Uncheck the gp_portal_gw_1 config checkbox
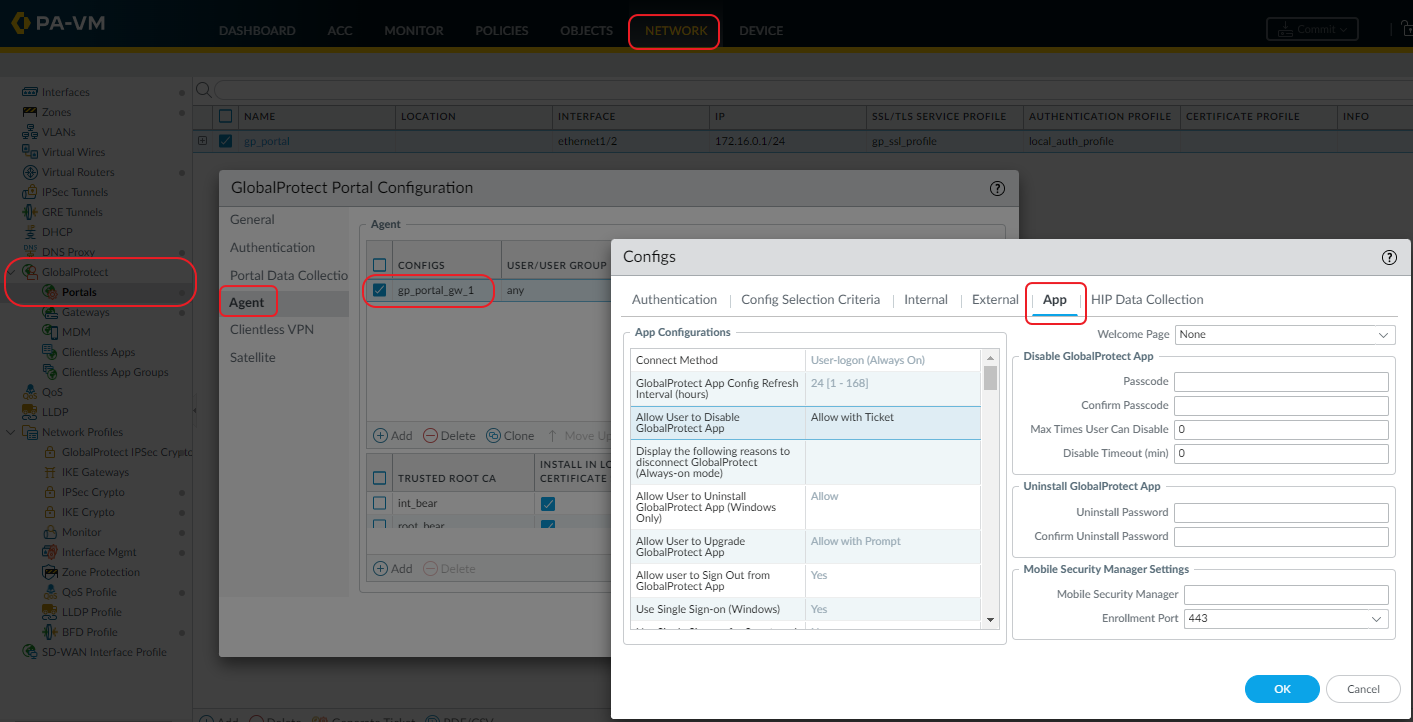The image size is (1413, 722). 380,291
